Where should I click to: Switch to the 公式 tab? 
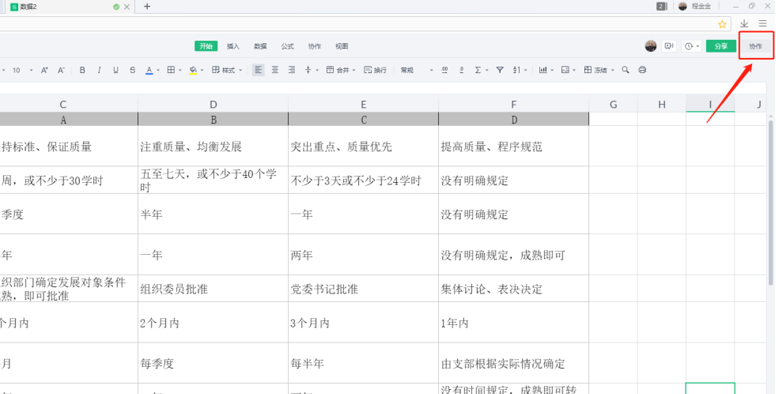(x=288, y=46)
